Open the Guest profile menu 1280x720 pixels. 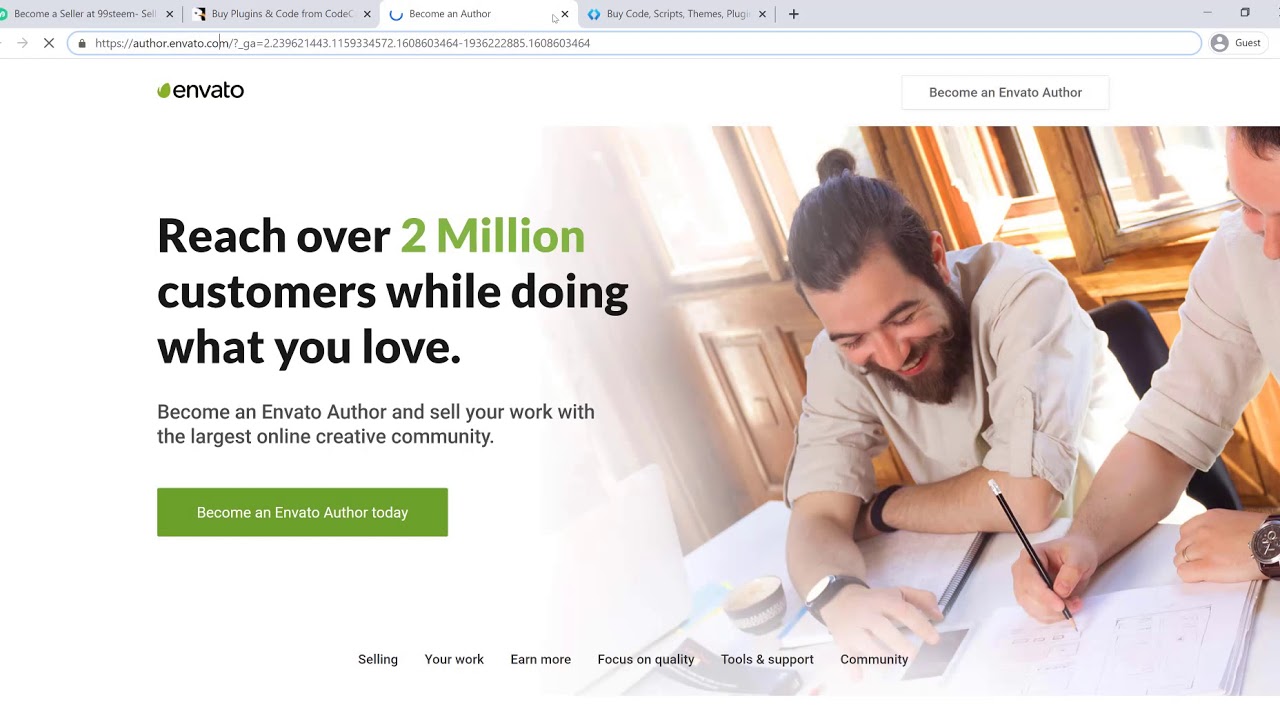pyautogui.click(x=1236, y=43)
